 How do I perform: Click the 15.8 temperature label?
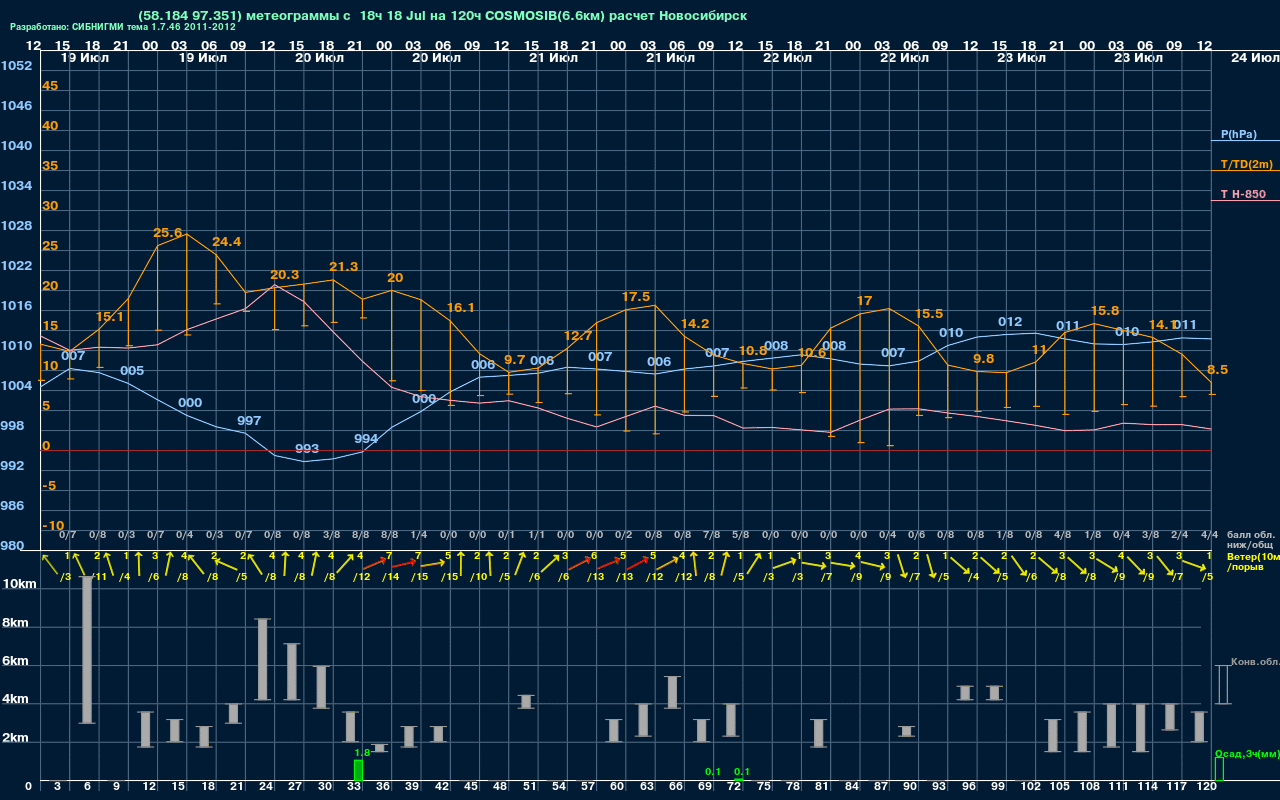1105,311
